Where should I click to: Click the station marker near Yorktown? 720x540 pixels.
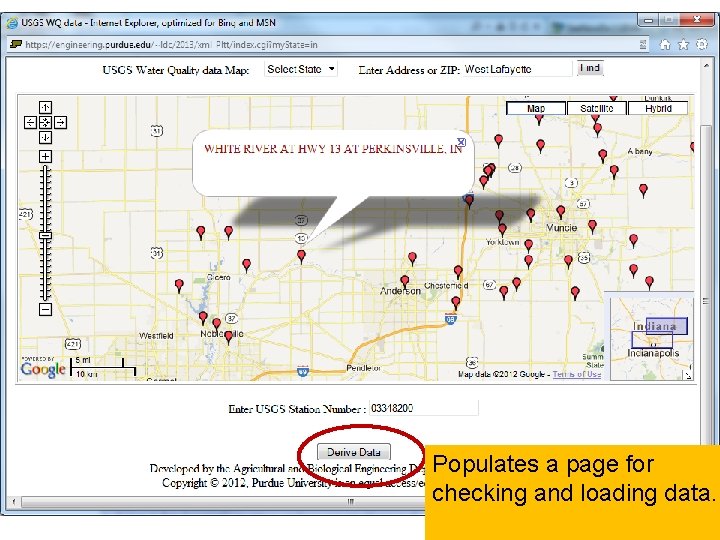502,230
